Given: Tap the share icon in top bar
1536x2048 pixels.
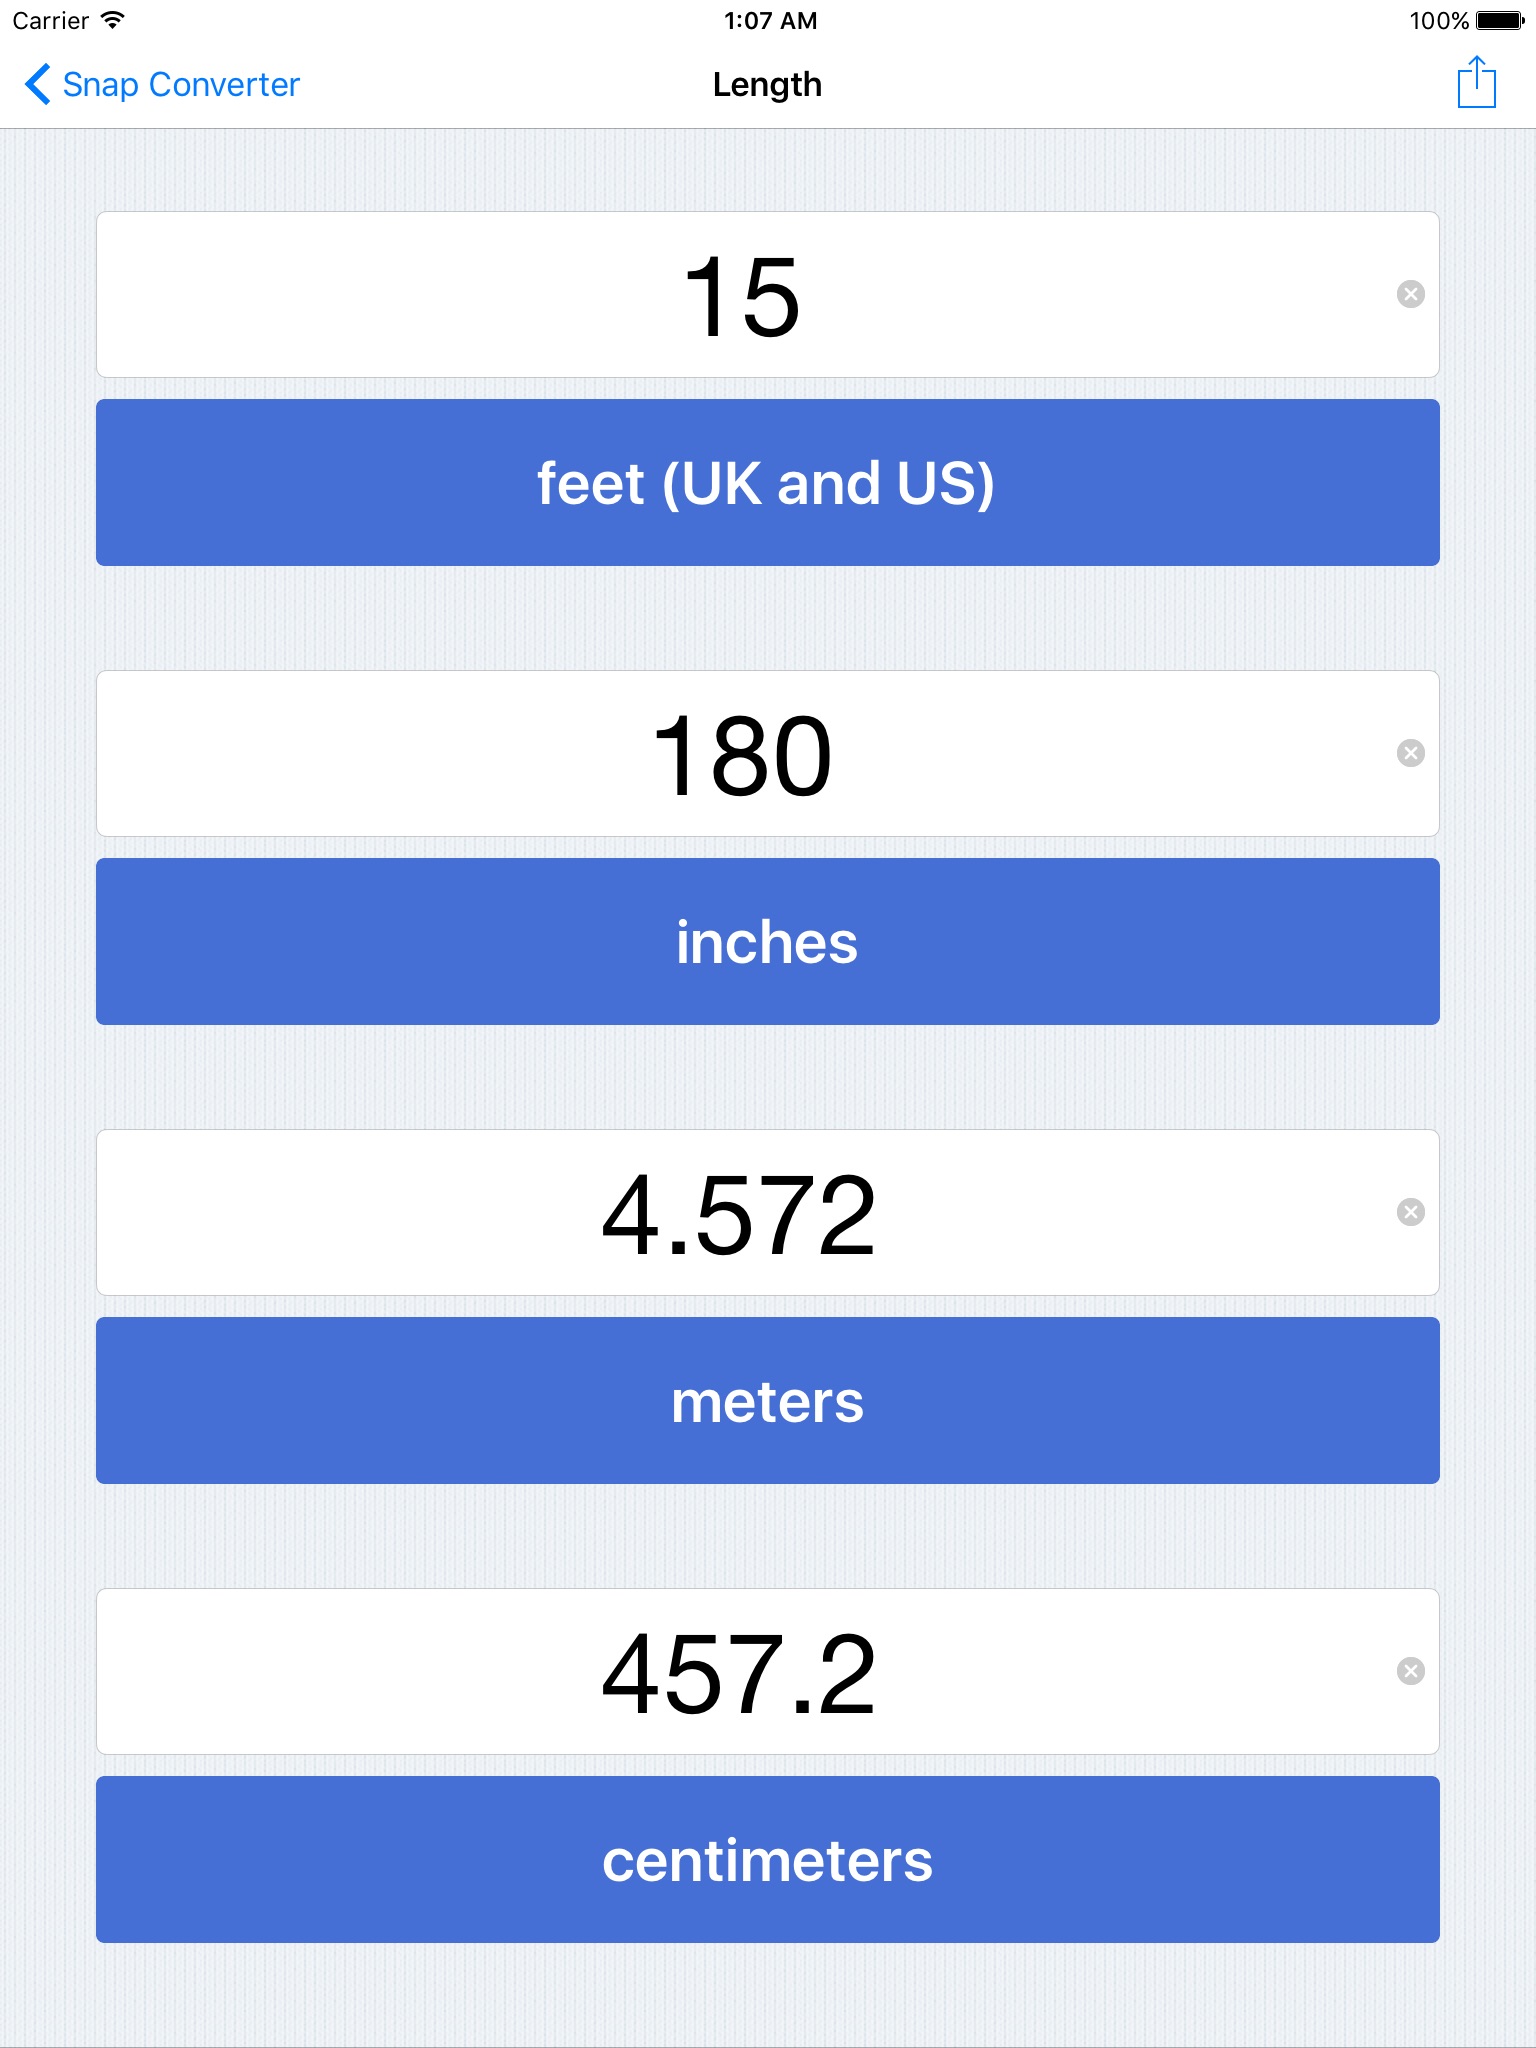Looking at the screenshot, I should click(x=1476, y=83).
